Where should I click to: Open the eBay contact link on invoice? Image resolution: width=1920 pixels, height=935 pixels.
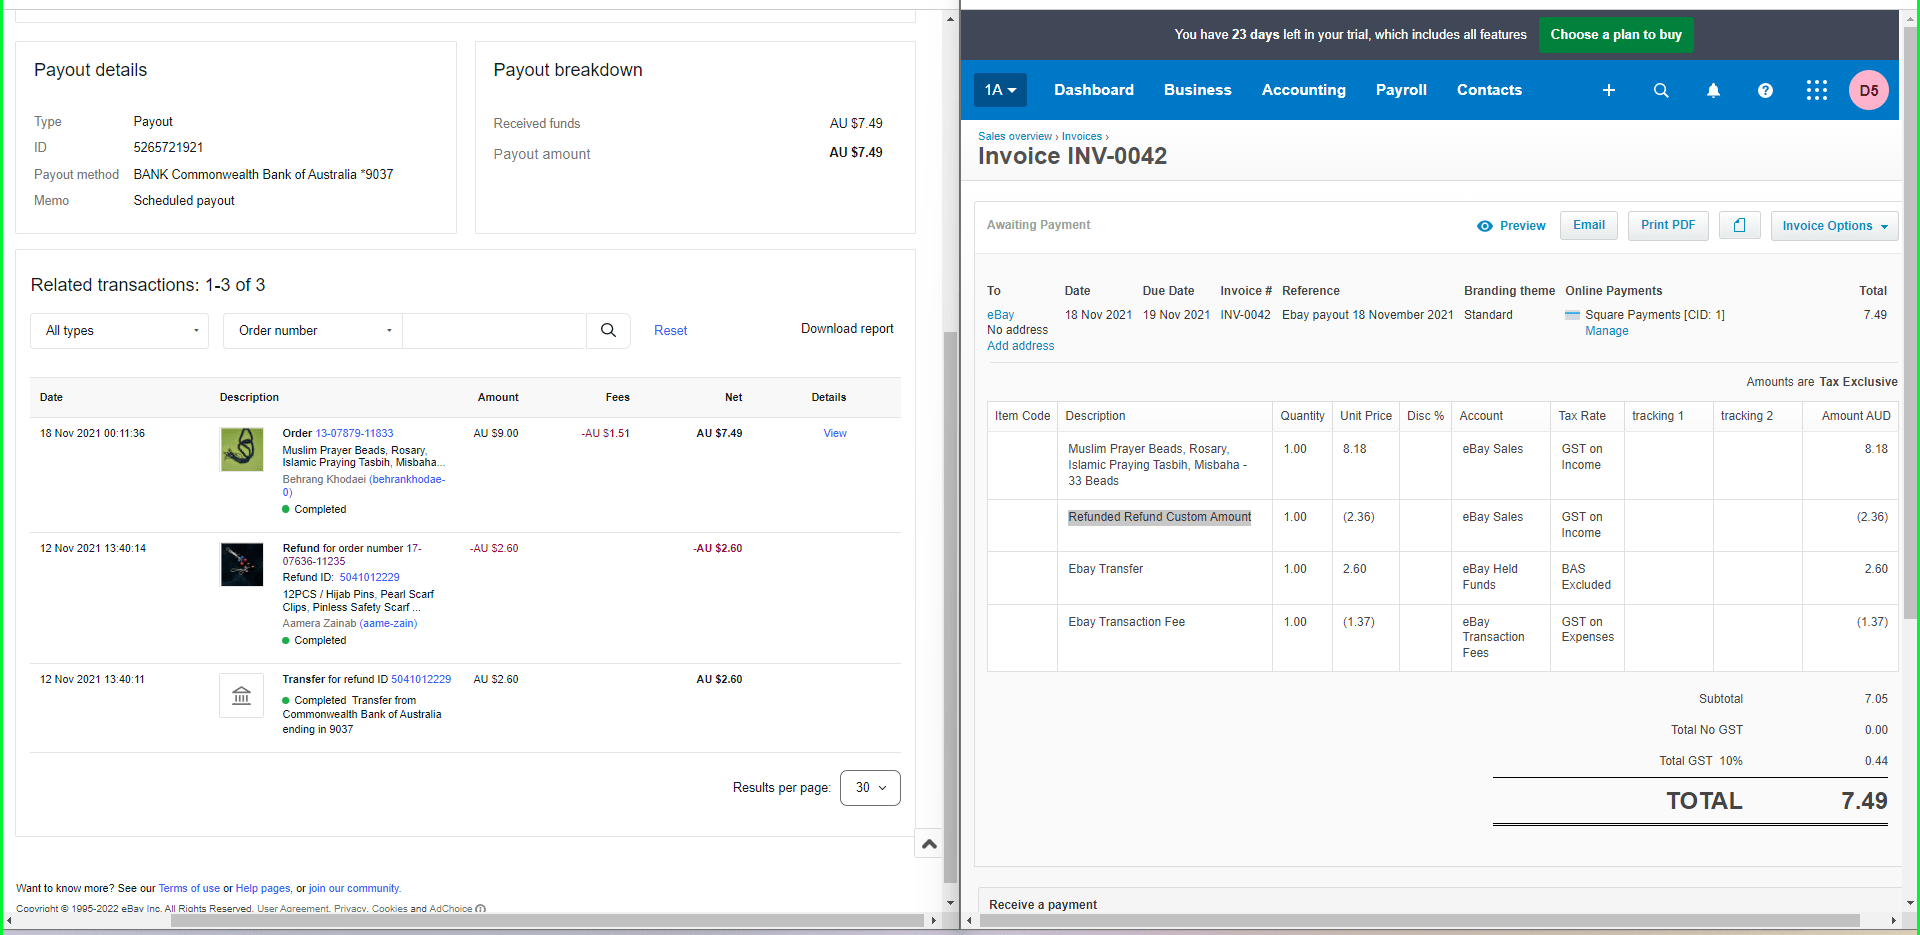(1000, 315)
